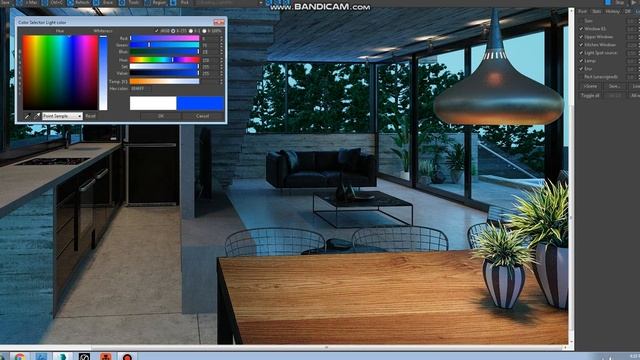640x360 pixels.
Task: Click the Temp (K) temperature gradient slider
Action: click(164, 82)
